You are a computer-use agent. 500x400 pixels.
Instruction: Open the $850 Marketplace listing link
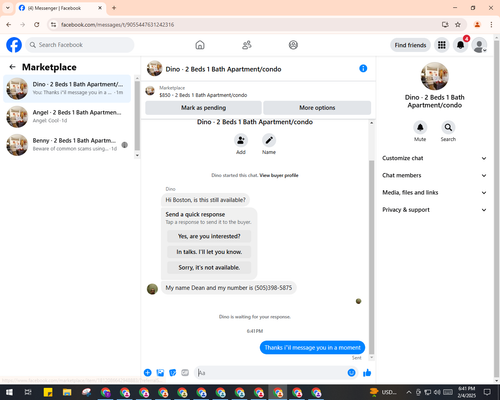pyautogui.click(x=203, y=95)
